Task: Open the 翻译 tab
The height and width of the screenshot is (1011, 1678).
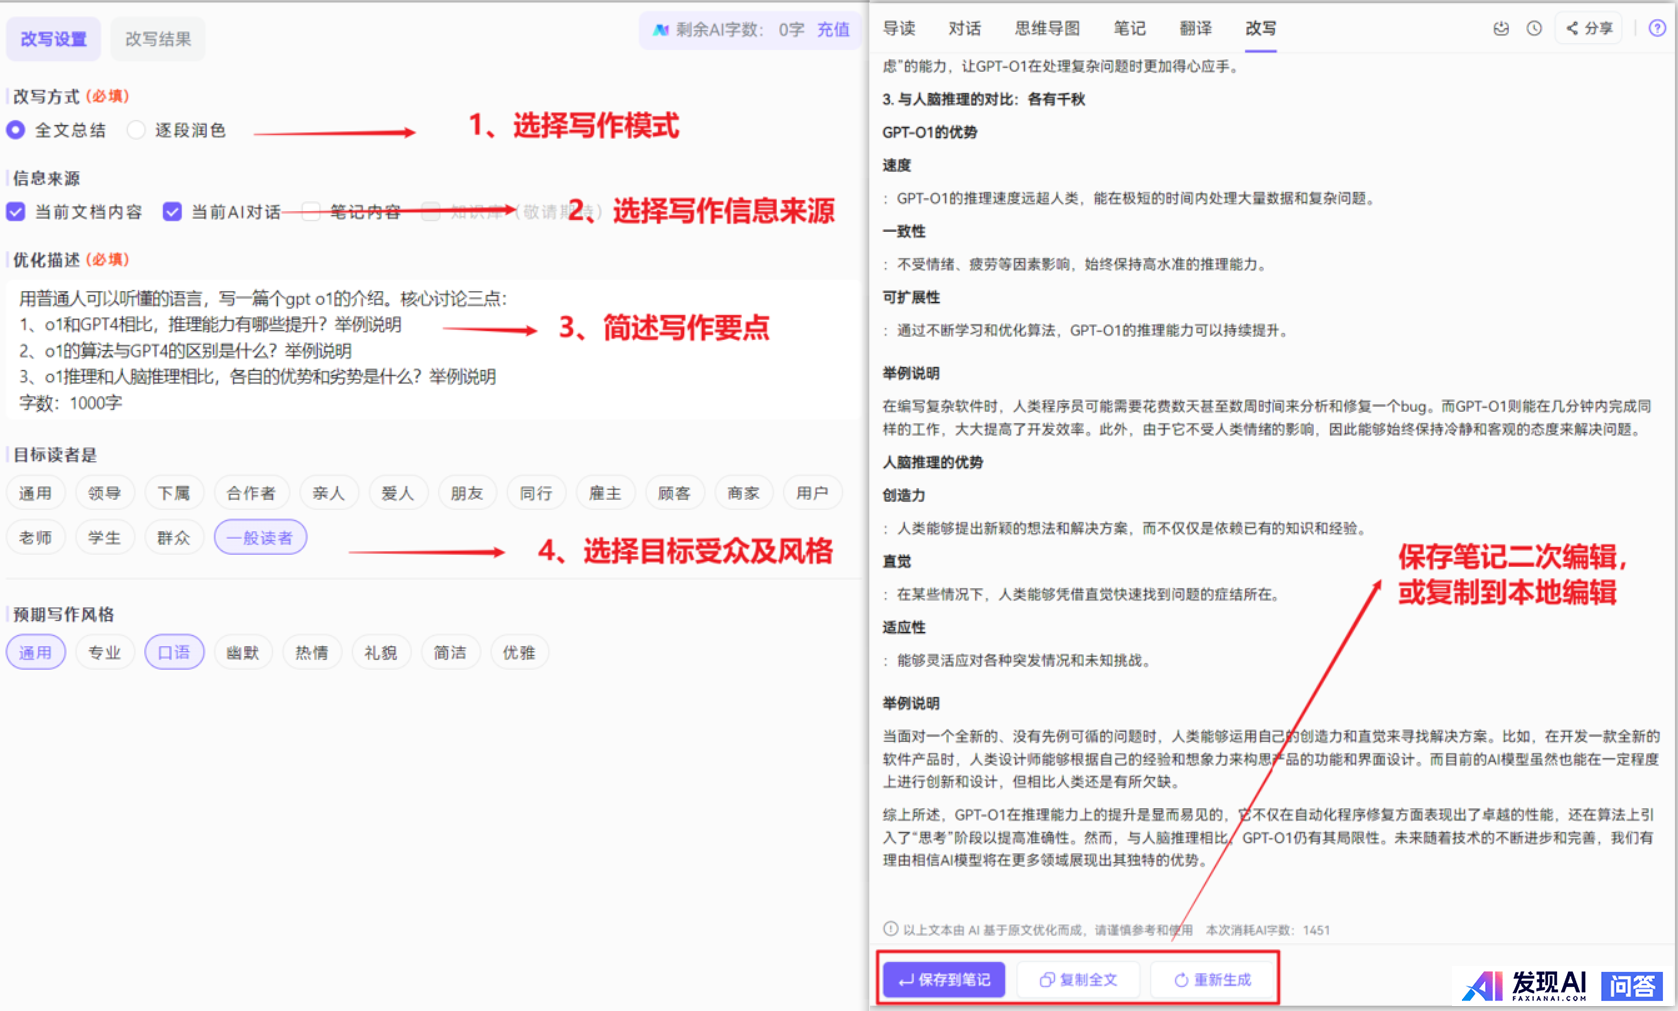Action: [1195, 29]
